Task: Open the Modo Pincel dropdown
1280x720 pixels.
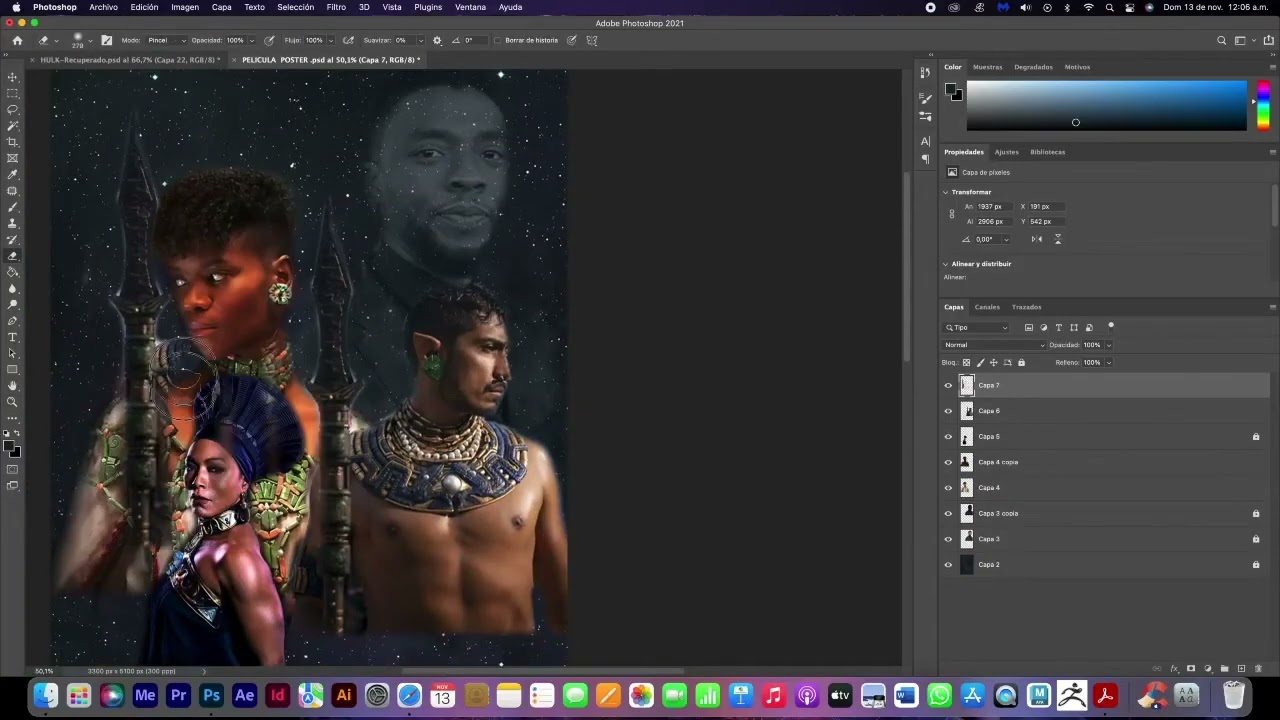Action: point(166,40)
